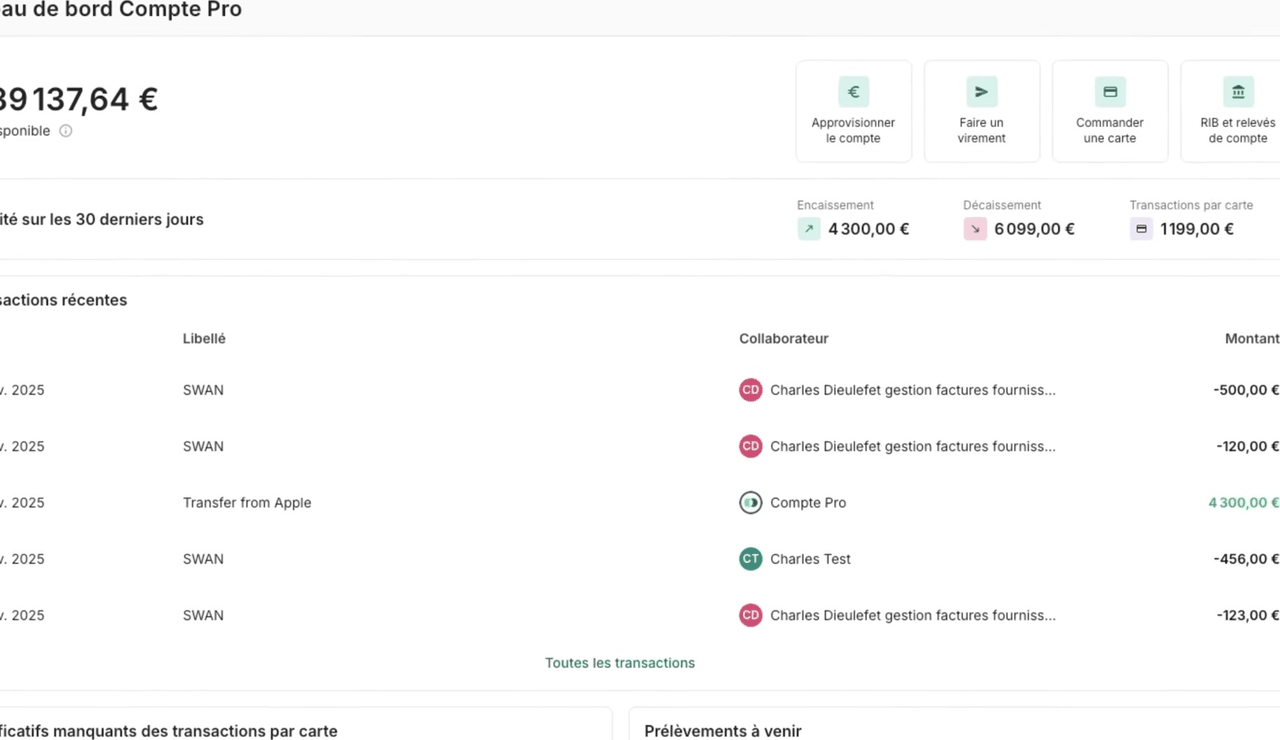The width and height of the screenshot is (1280, 740).
Task: Click the CD avatar in the -123,00 € row
Action: pyautogui.click(x=751, y=615)
